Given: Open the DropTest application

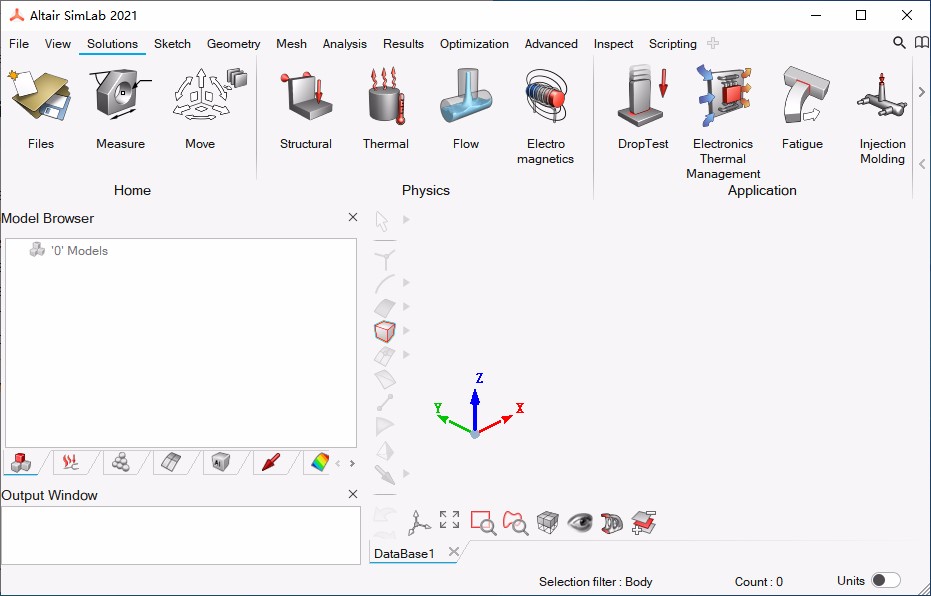Looking at the screenshot, I should tap(642, 97).
